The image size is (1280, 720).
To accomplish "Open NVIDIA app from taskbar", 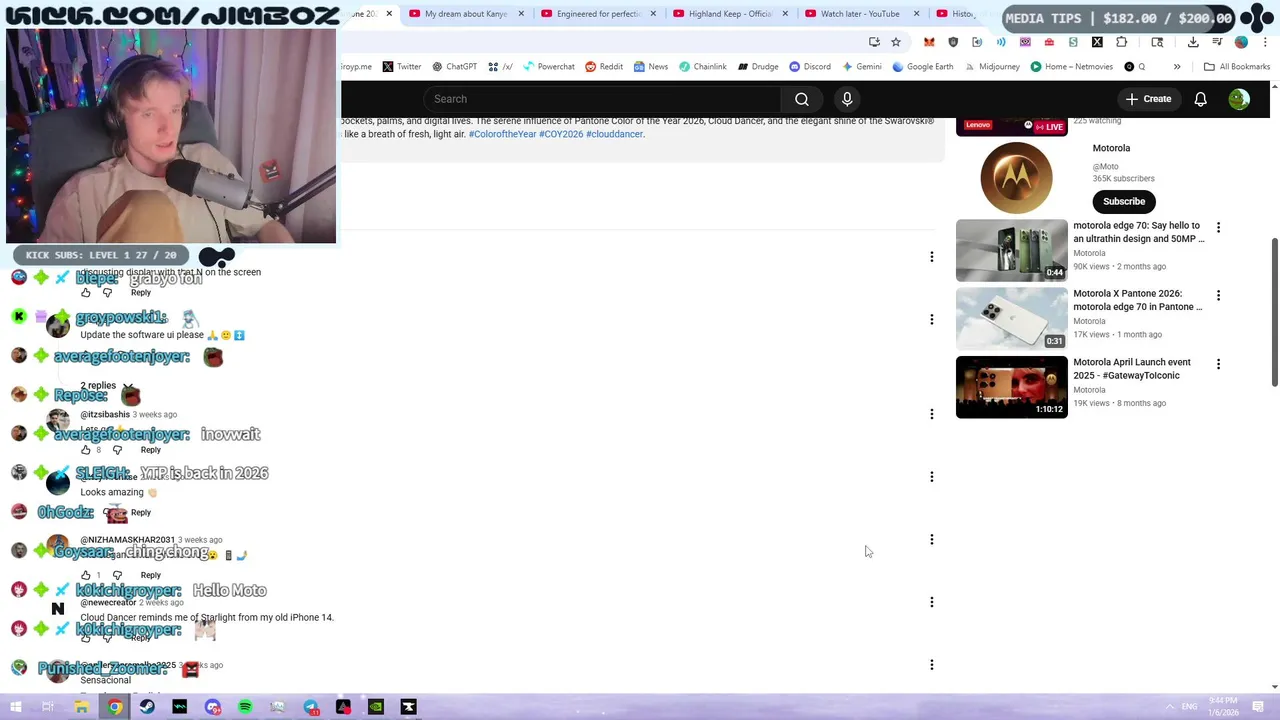I will click(375, 707).
